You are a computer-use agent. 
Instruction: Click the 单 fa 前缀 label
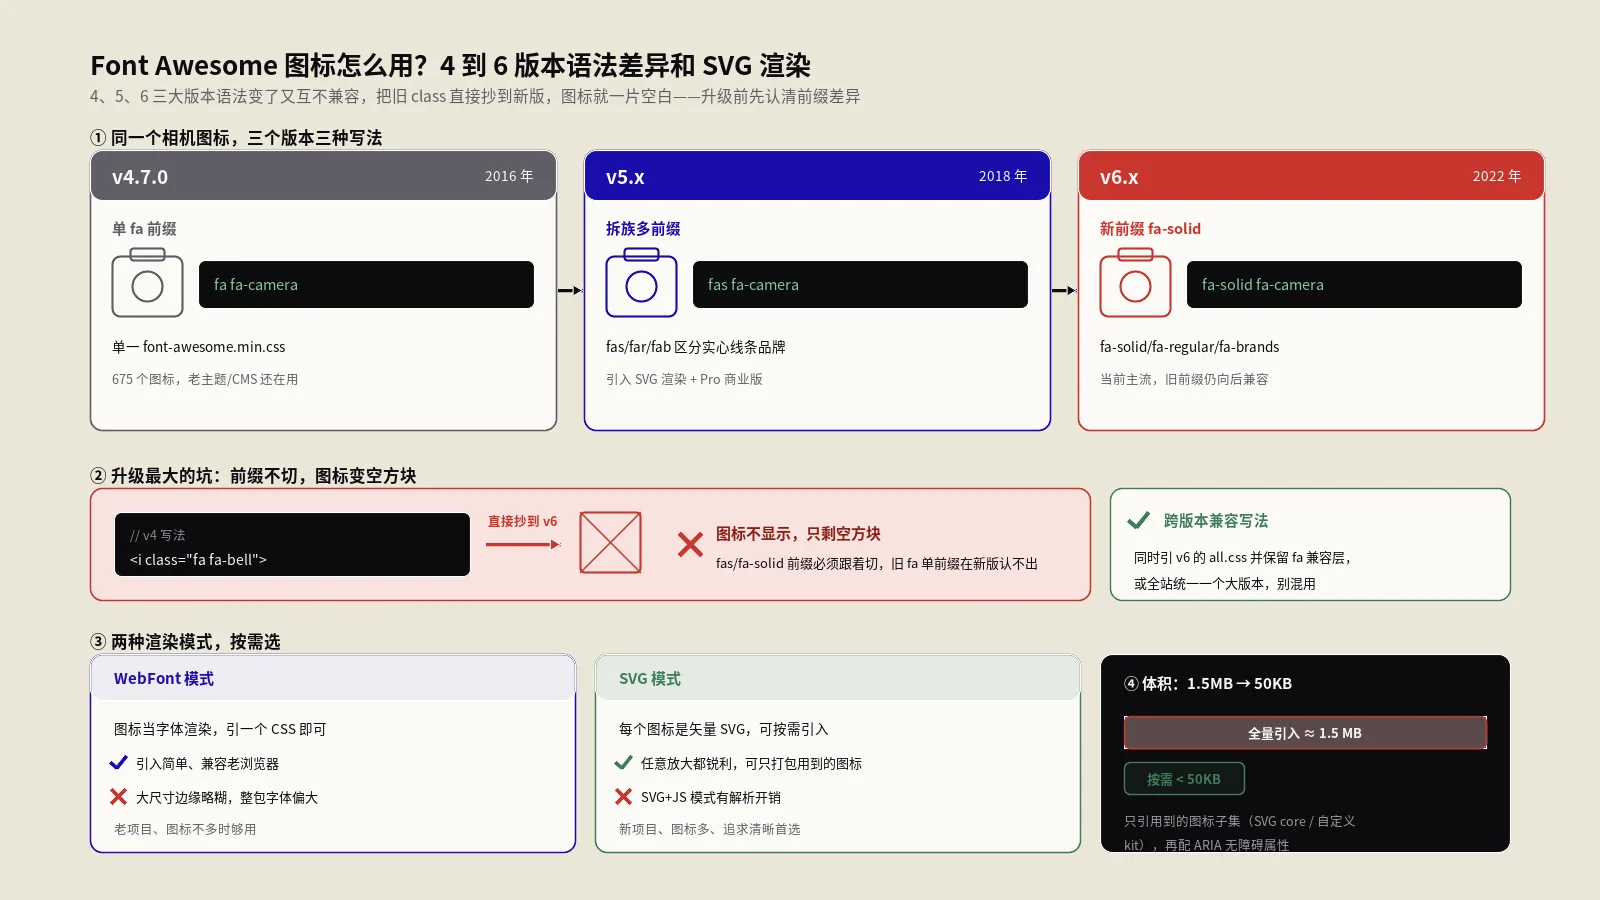pos(144,229)
